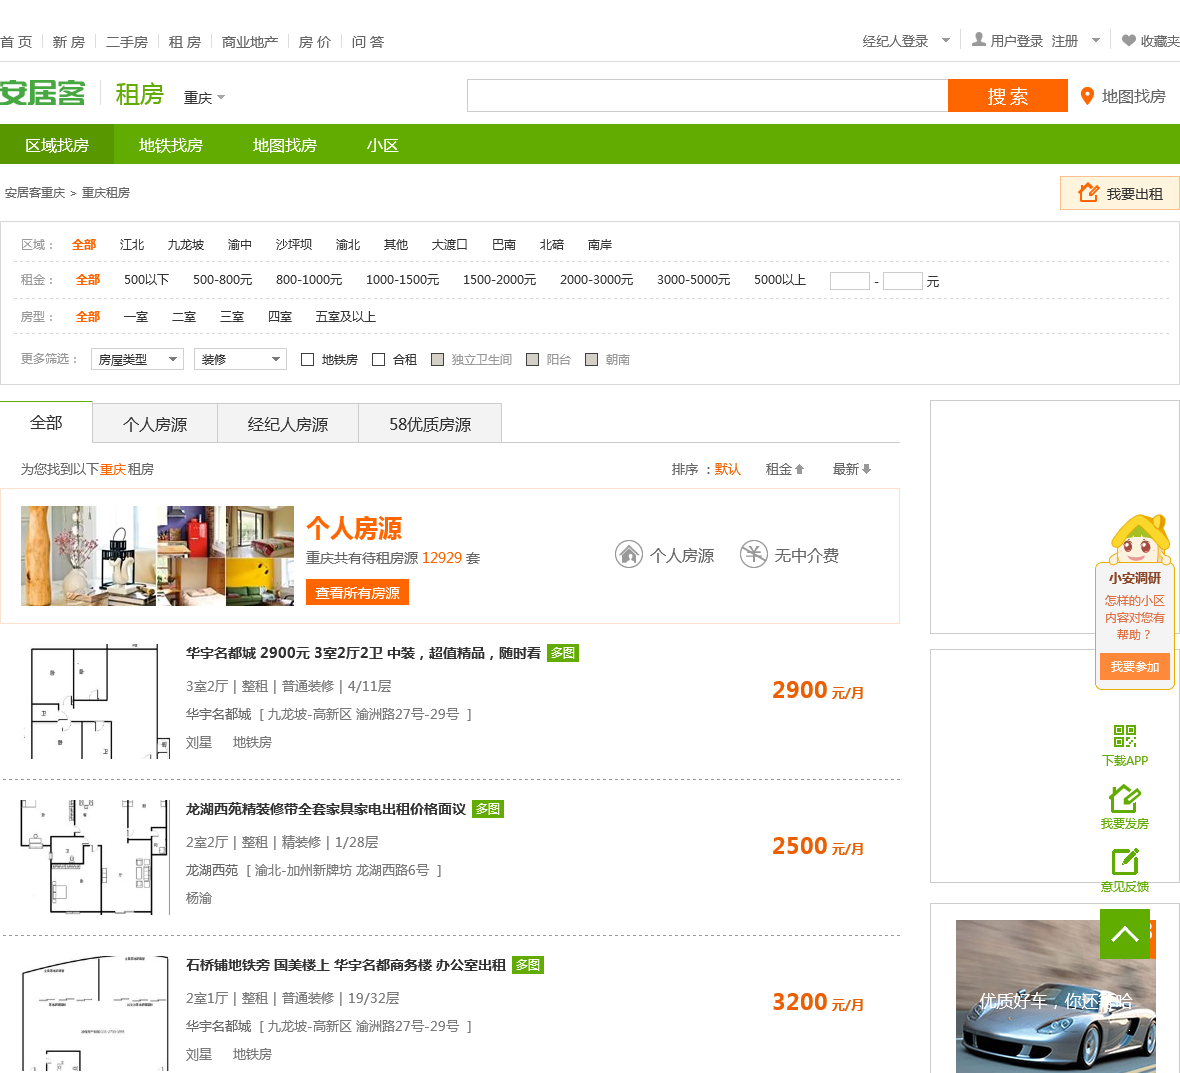Open the 装修 dropdown

pyautogui.click(x=241, y=359)
